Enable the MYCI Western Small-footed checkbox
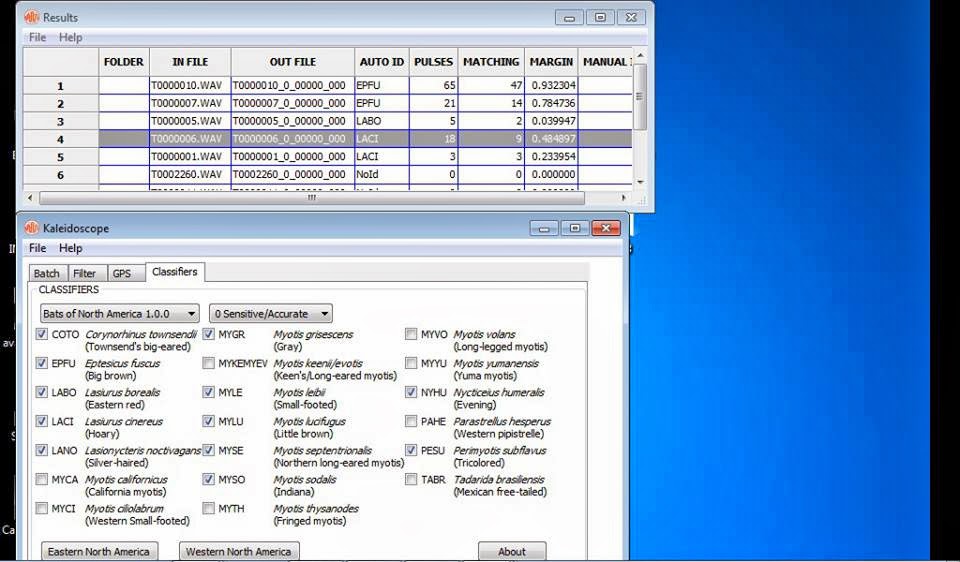 42,508
